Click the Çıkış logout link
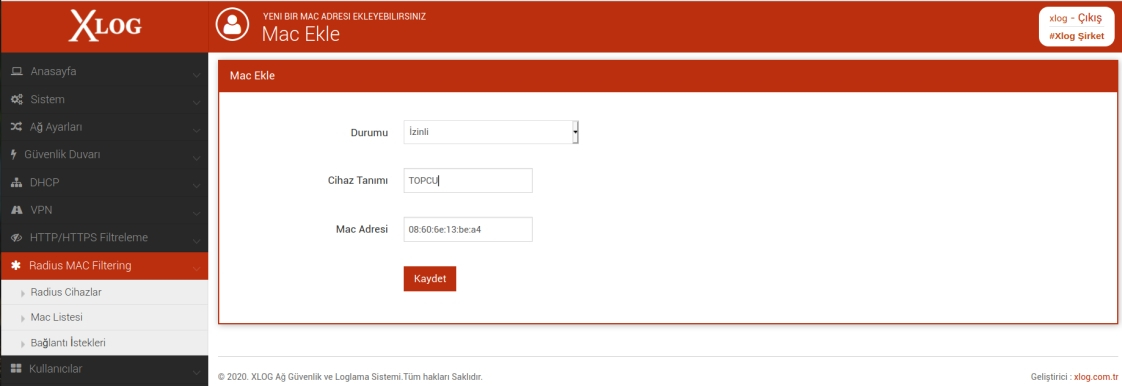Screen dimensions: 1122x386 [x=1090, y=18]
